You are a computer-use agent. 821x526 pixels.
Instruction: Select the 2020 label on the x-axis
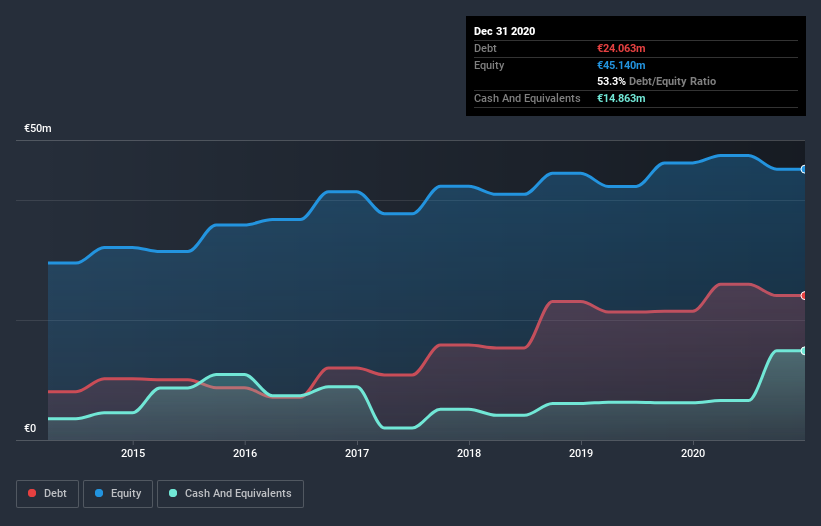pos(693,453)
